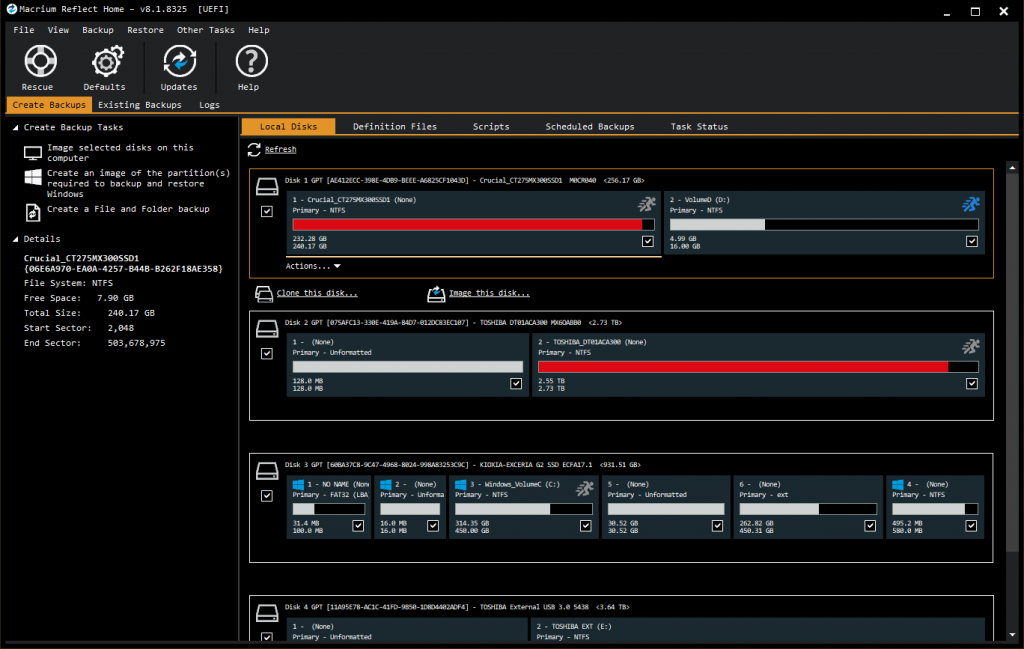Viewport: 1024px width, 649px height.
Task: Click Windows flag on NO NAME partition
Action: click(x=298, y=484)
